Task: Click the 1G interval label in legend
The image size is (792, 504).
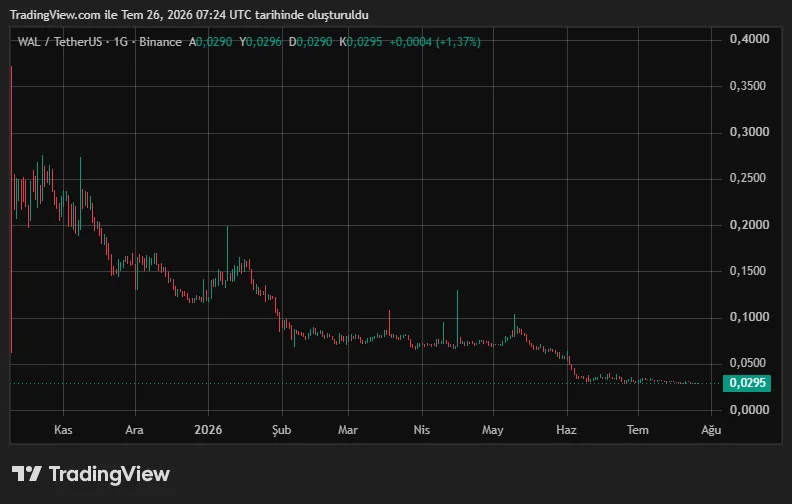Action: (120, 42)
